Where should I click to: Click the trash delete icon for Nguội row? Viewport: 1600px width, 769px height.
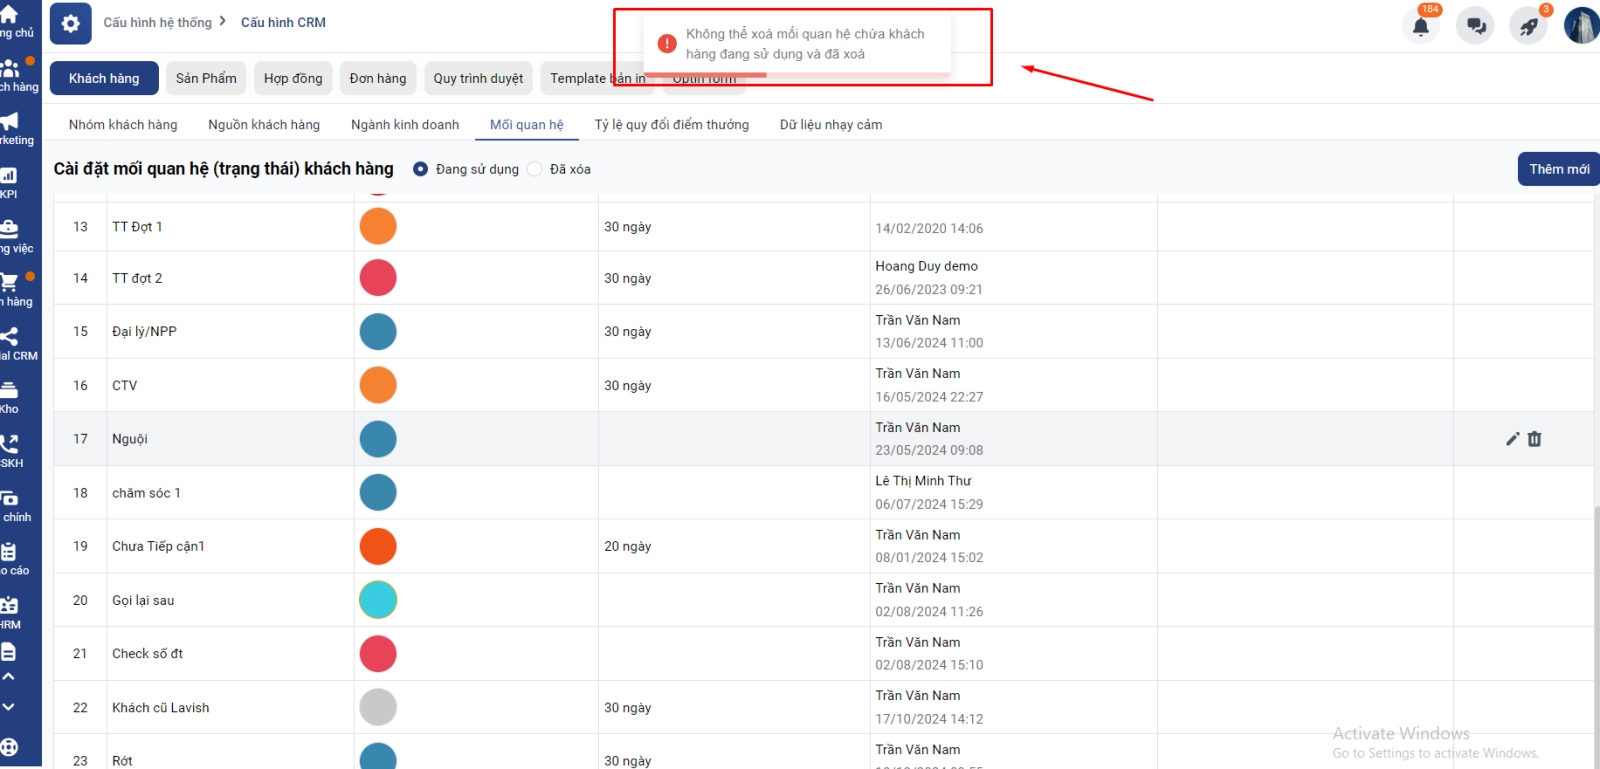[1535, 439]
